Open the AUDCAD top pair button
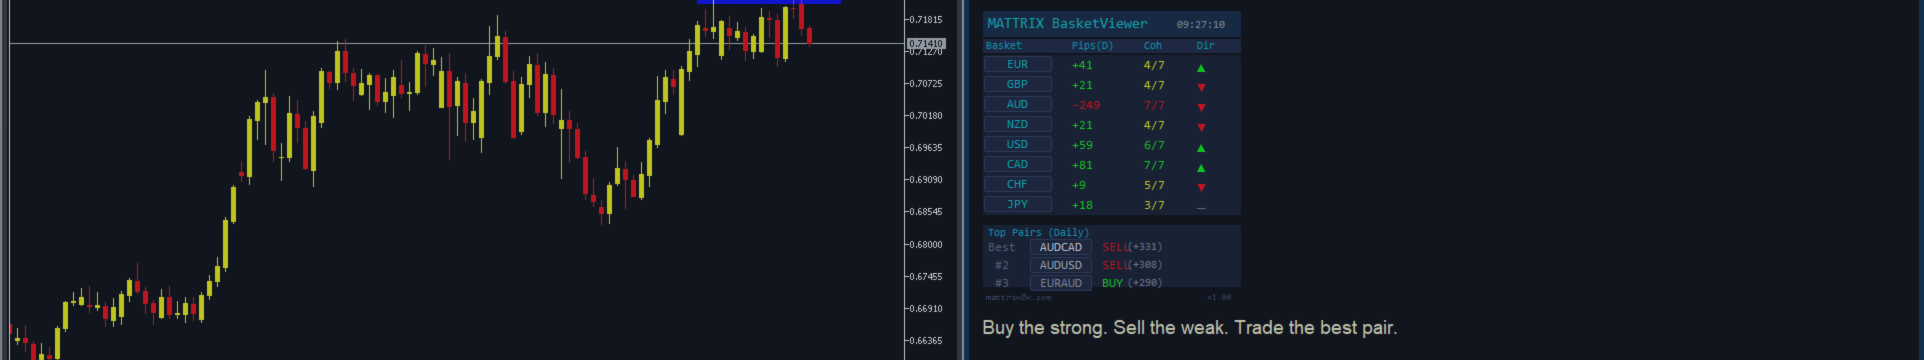 point(1061,247)
